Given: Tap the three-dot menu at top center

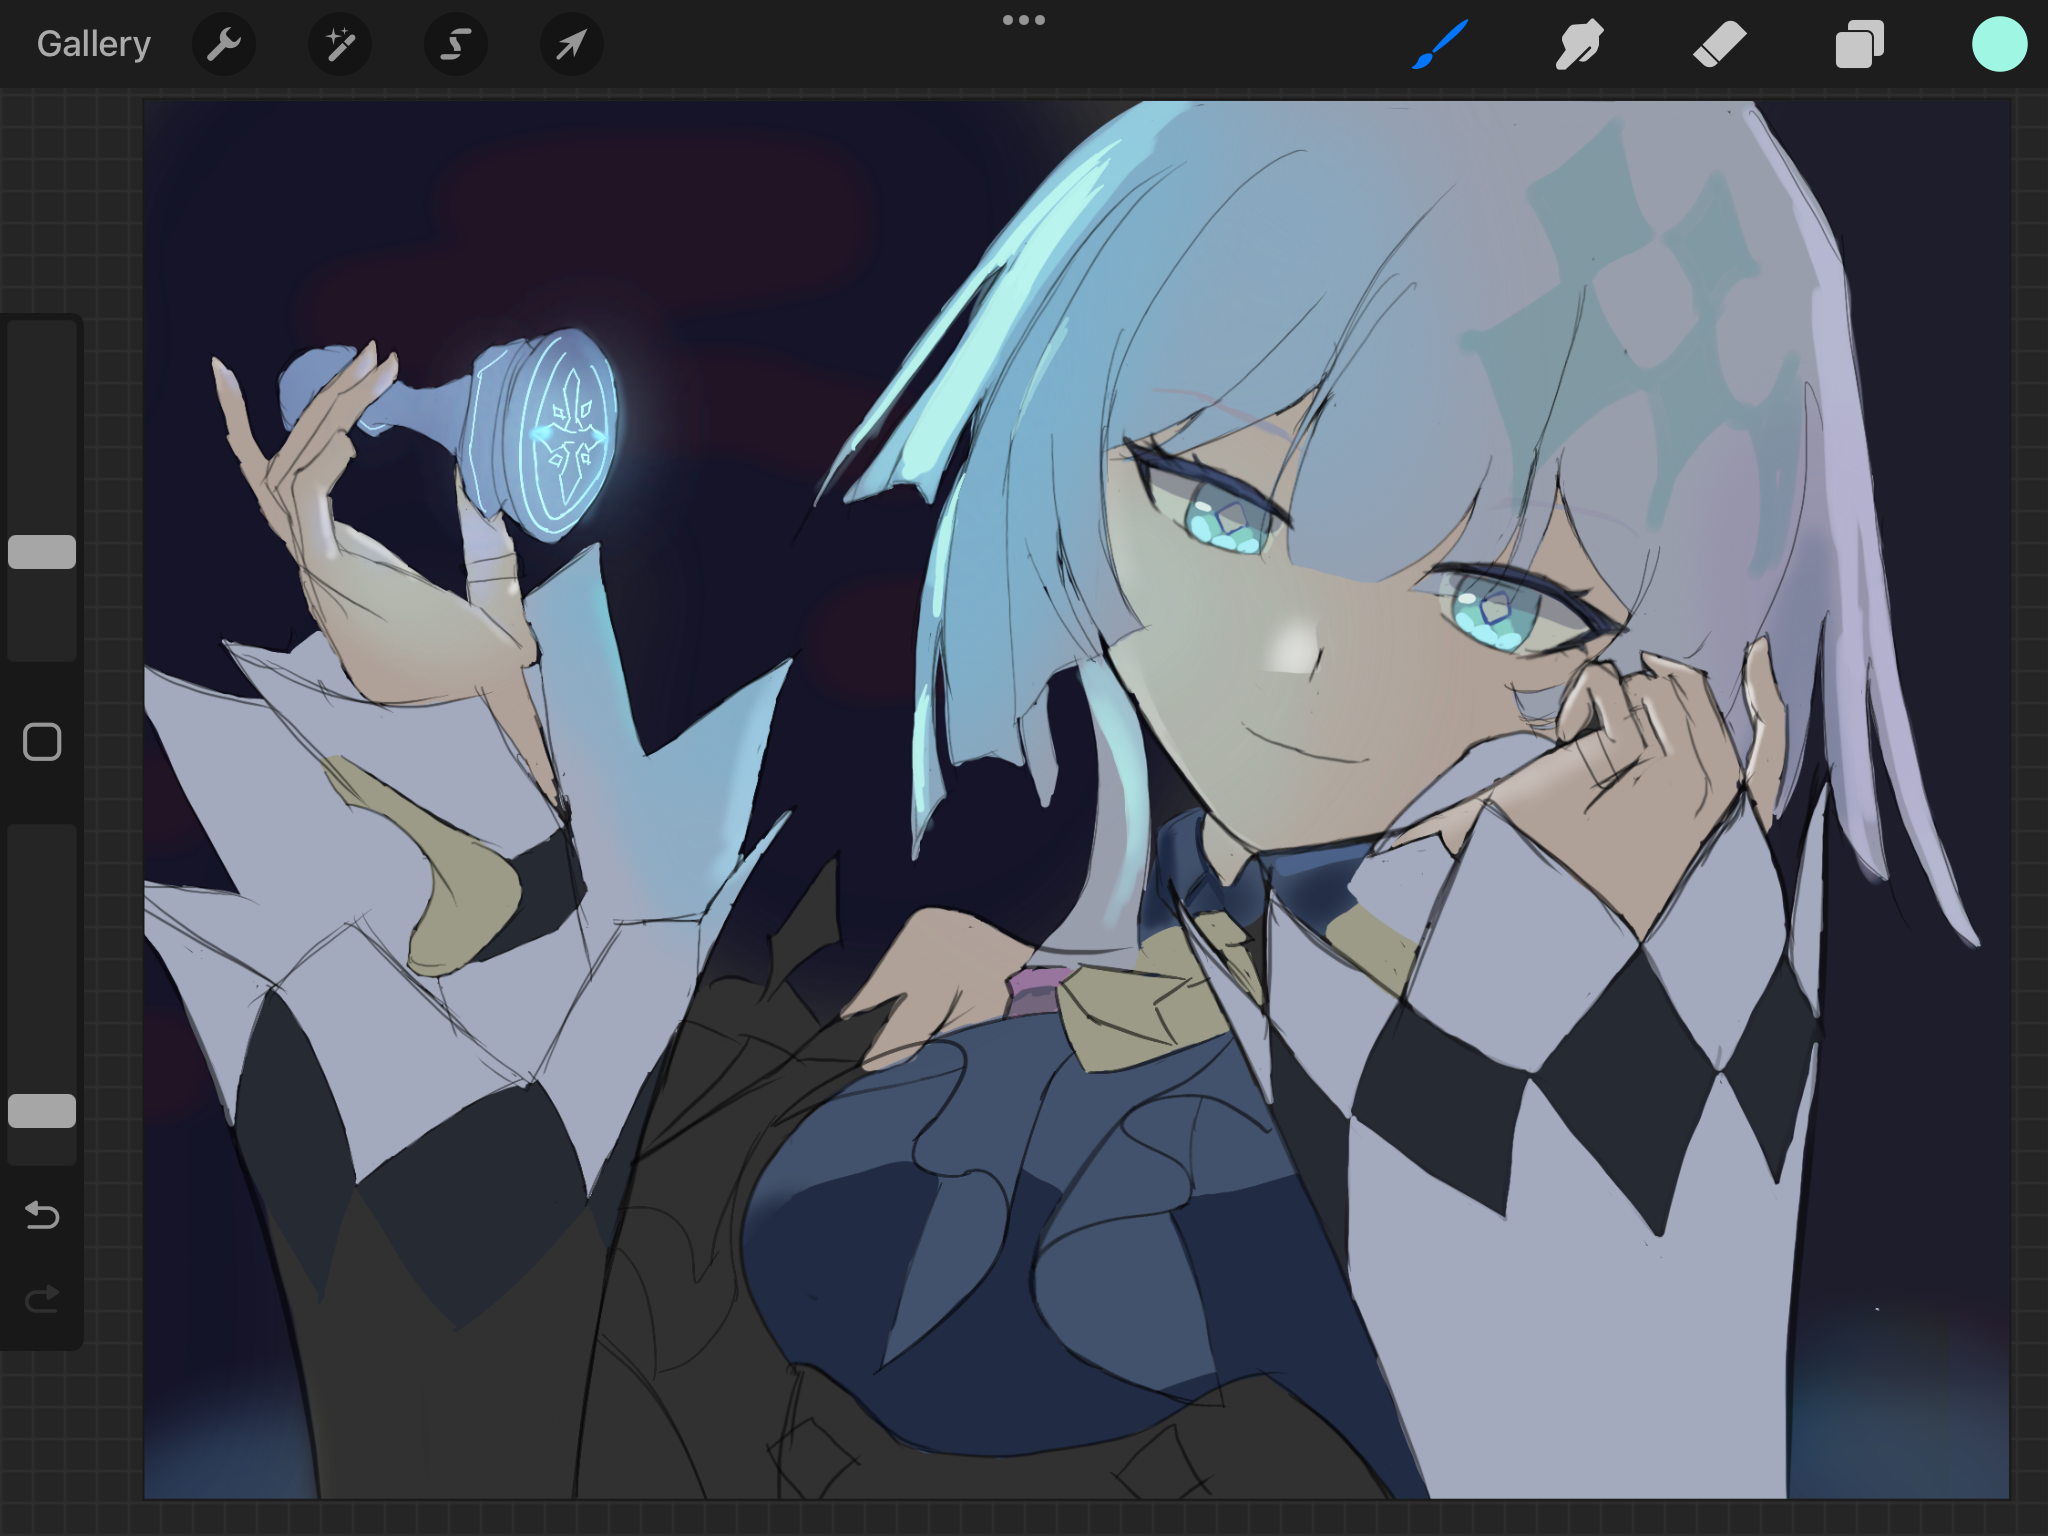Looking at the screenshot, I should point(1024,20).
